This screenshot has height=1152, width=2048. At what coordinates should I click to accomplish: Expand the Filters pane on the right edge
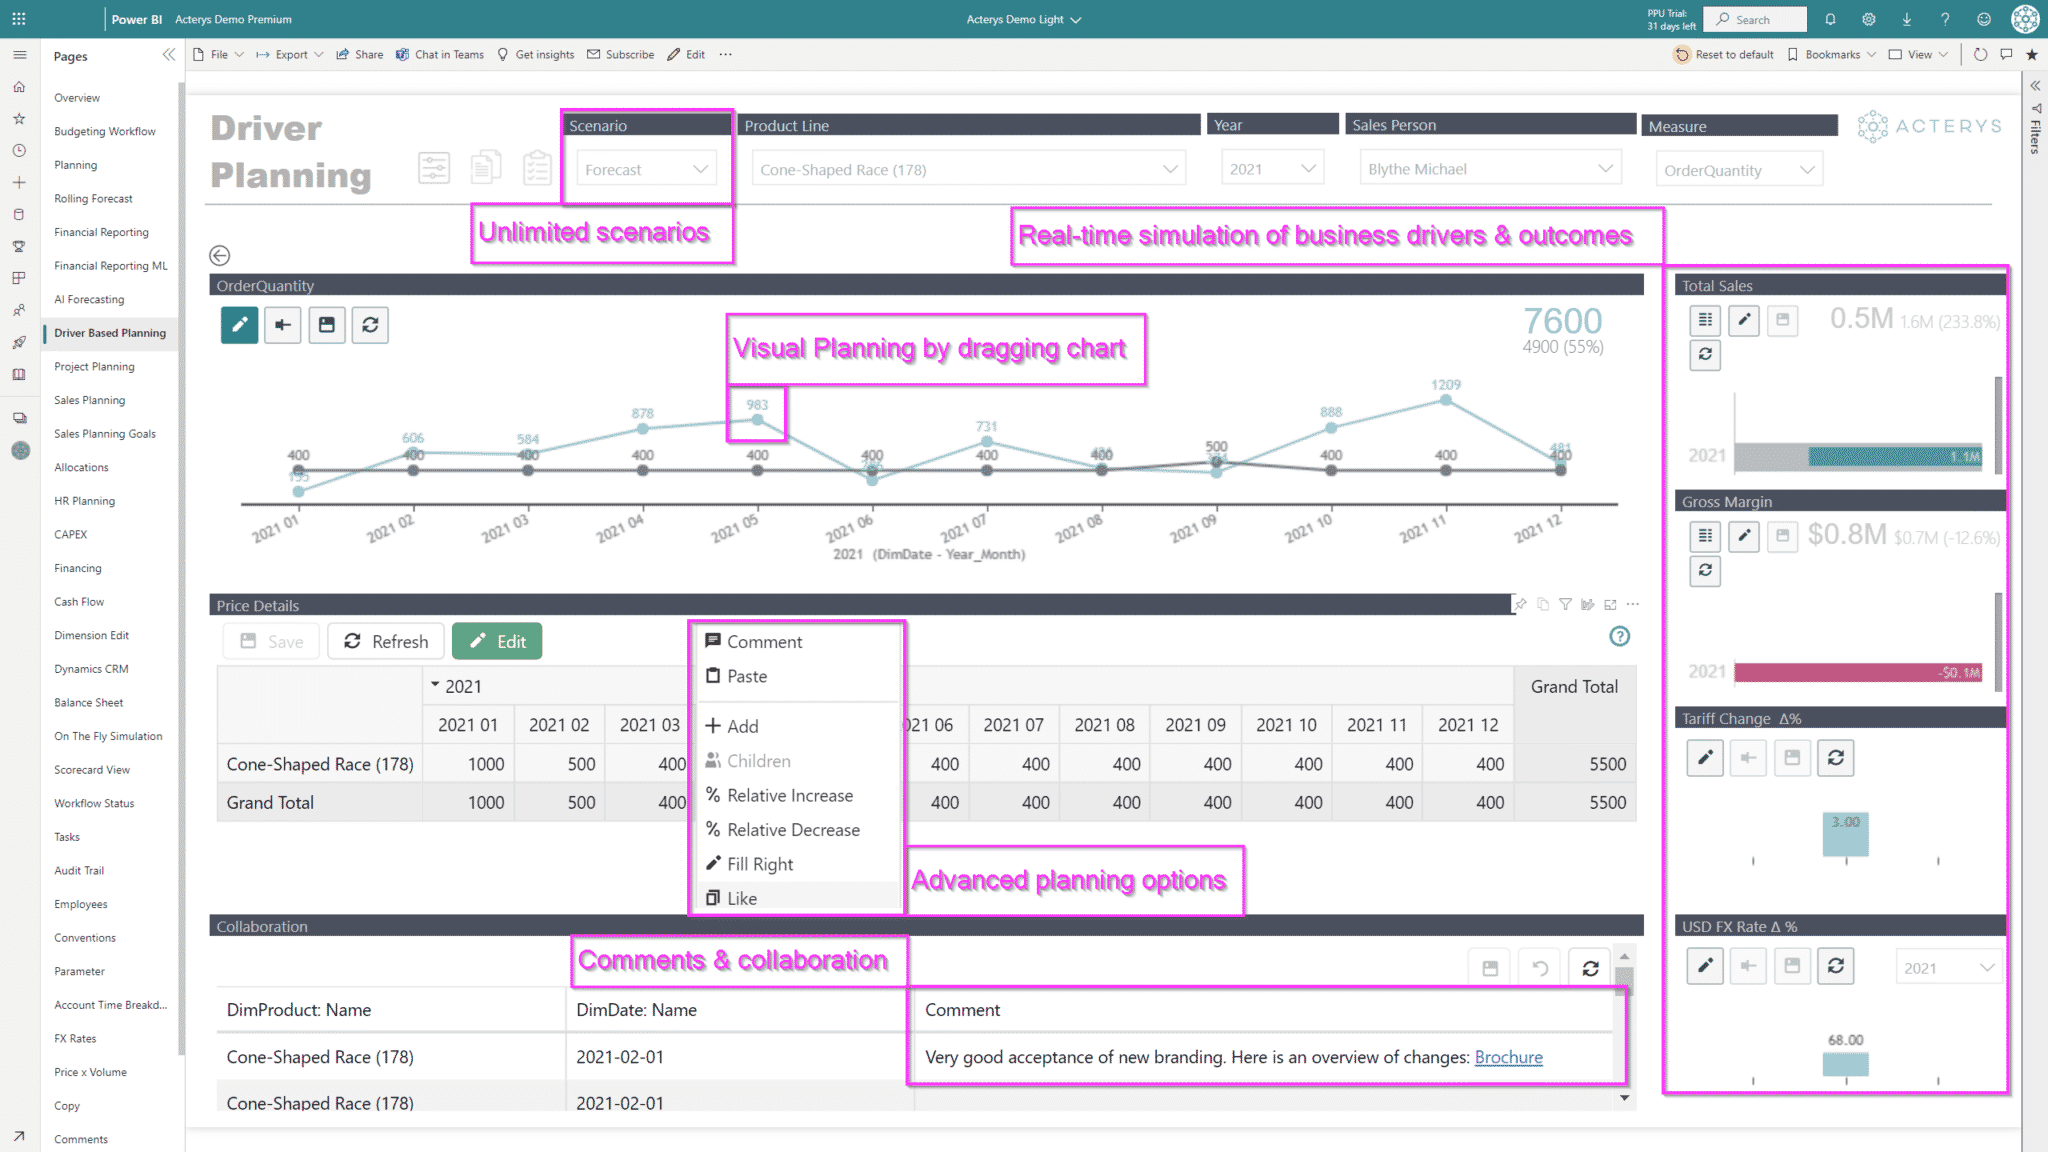click(2034, 88)
